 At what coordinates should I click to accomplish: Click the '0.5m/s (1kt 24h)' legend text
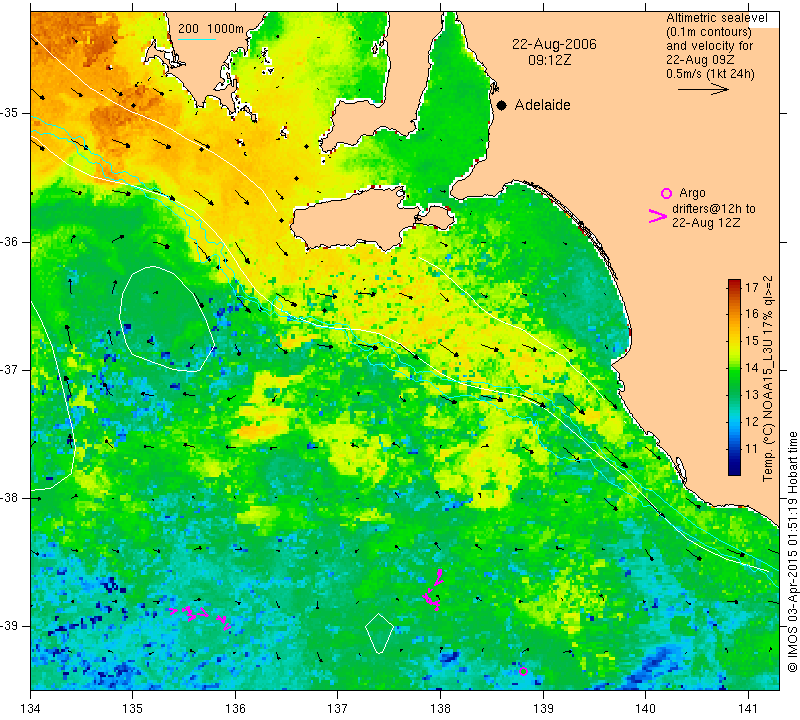(710, 74)
